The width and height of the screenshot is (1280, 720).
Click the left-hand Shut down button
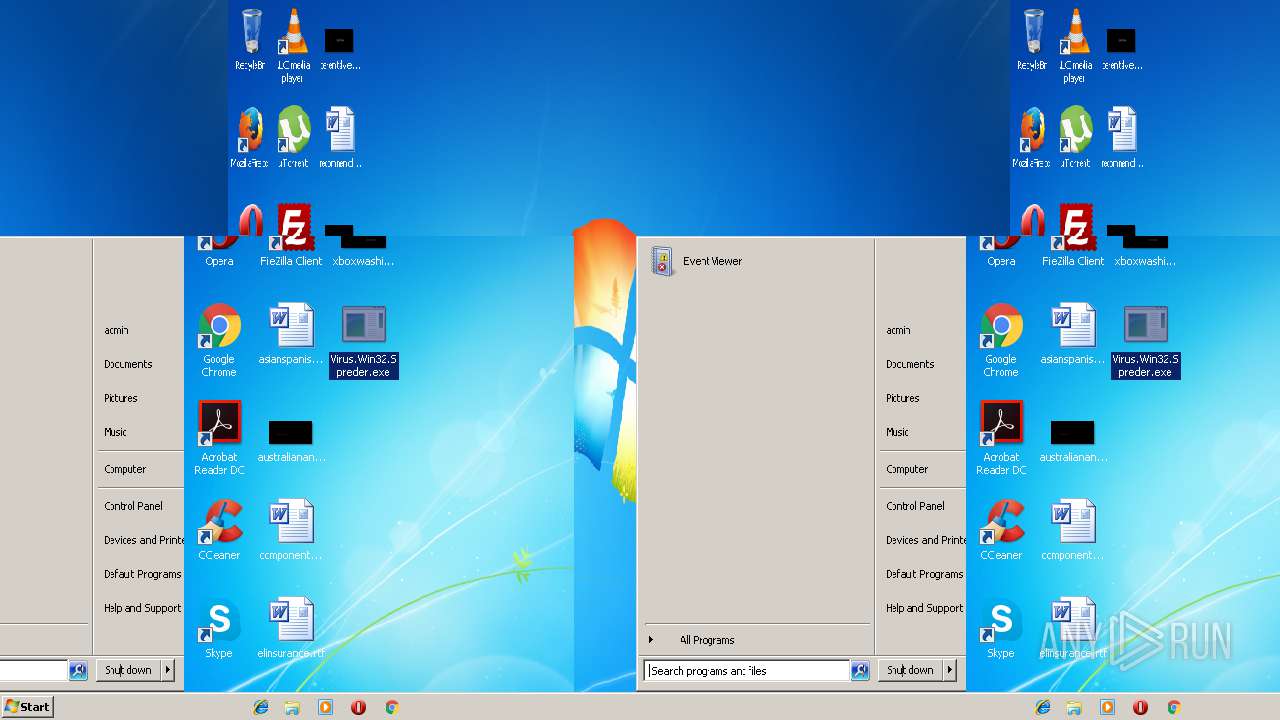coord(128,670)
